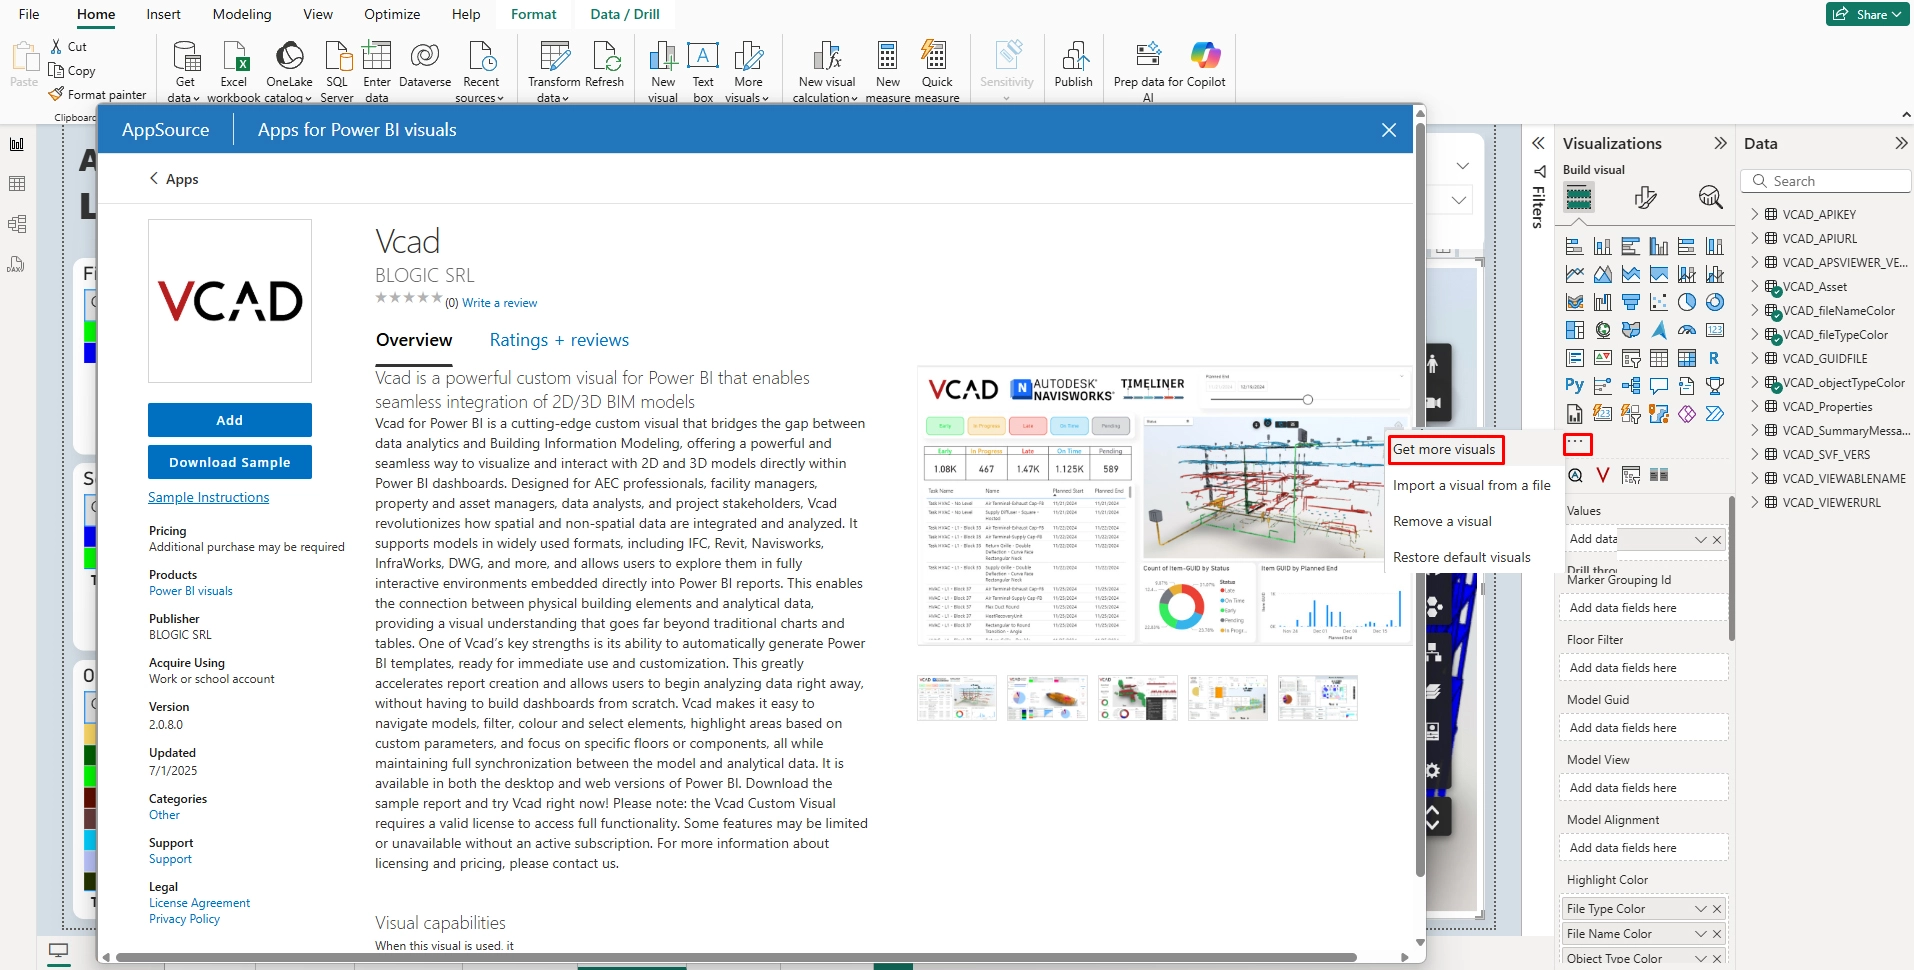This screenshot has height=970, width=1914.
Task: Click the Share button
Action: (x=1867, y=14)
